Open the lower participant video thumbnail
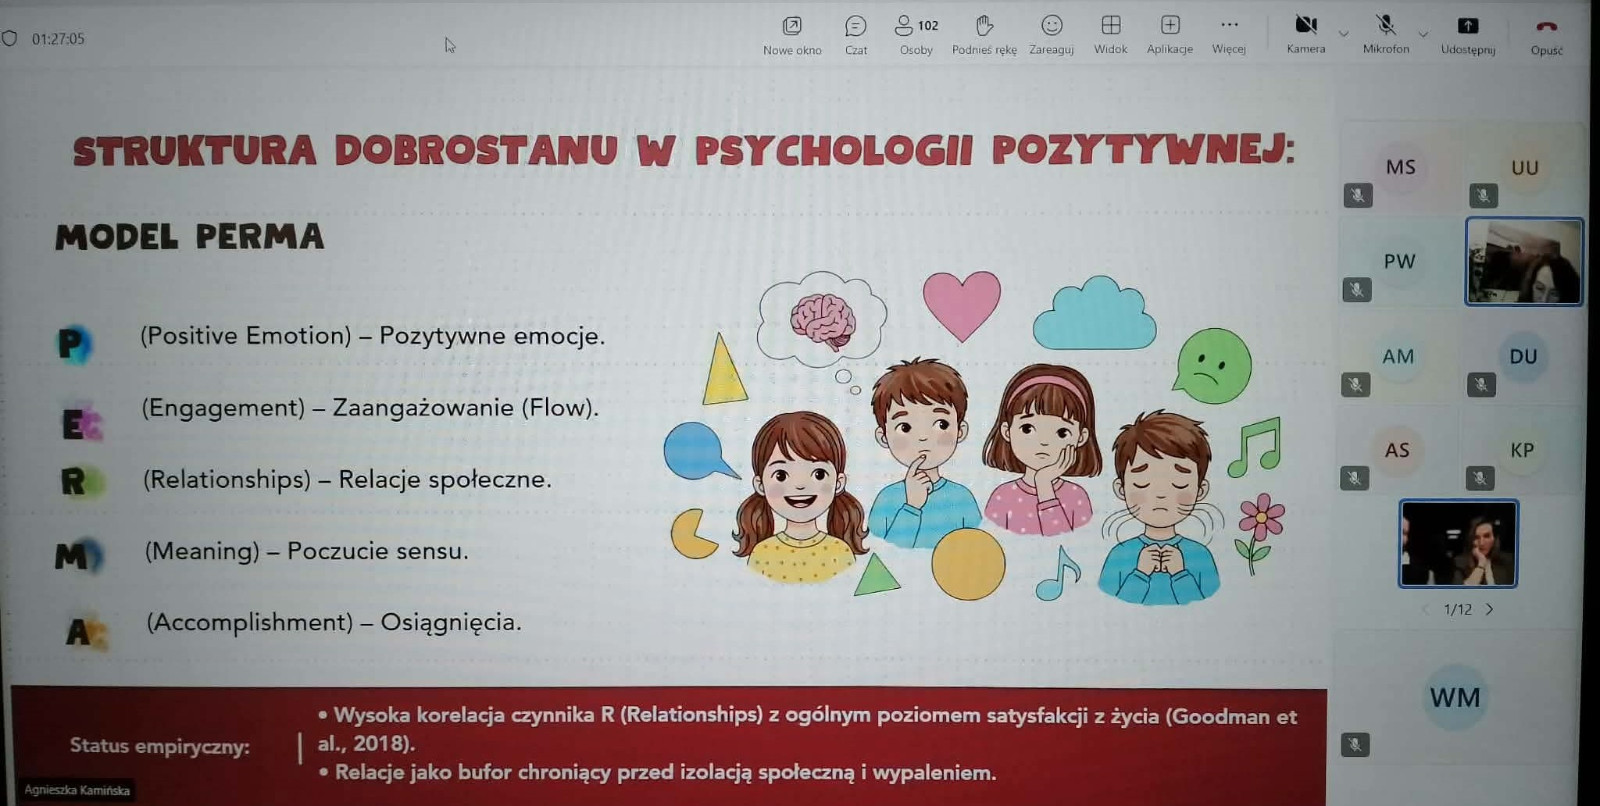This screenshot has width=1600, height=806. pyautogui.click(x=1458, y=543)
